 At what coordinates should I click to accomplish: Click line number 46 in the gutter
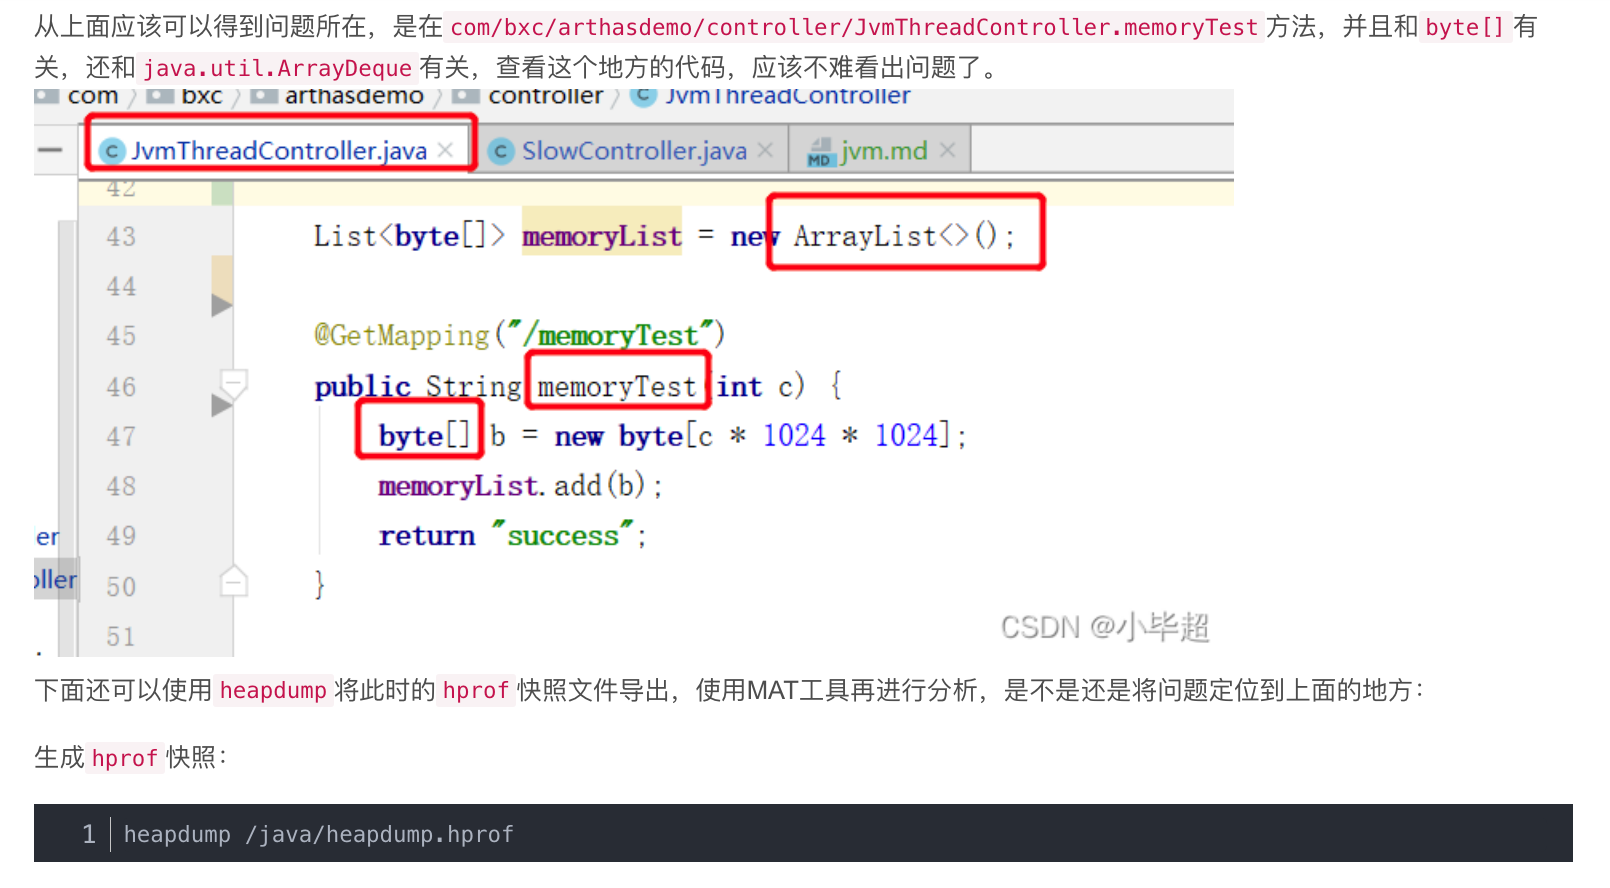pyautogui.click(x=121, y=387)
